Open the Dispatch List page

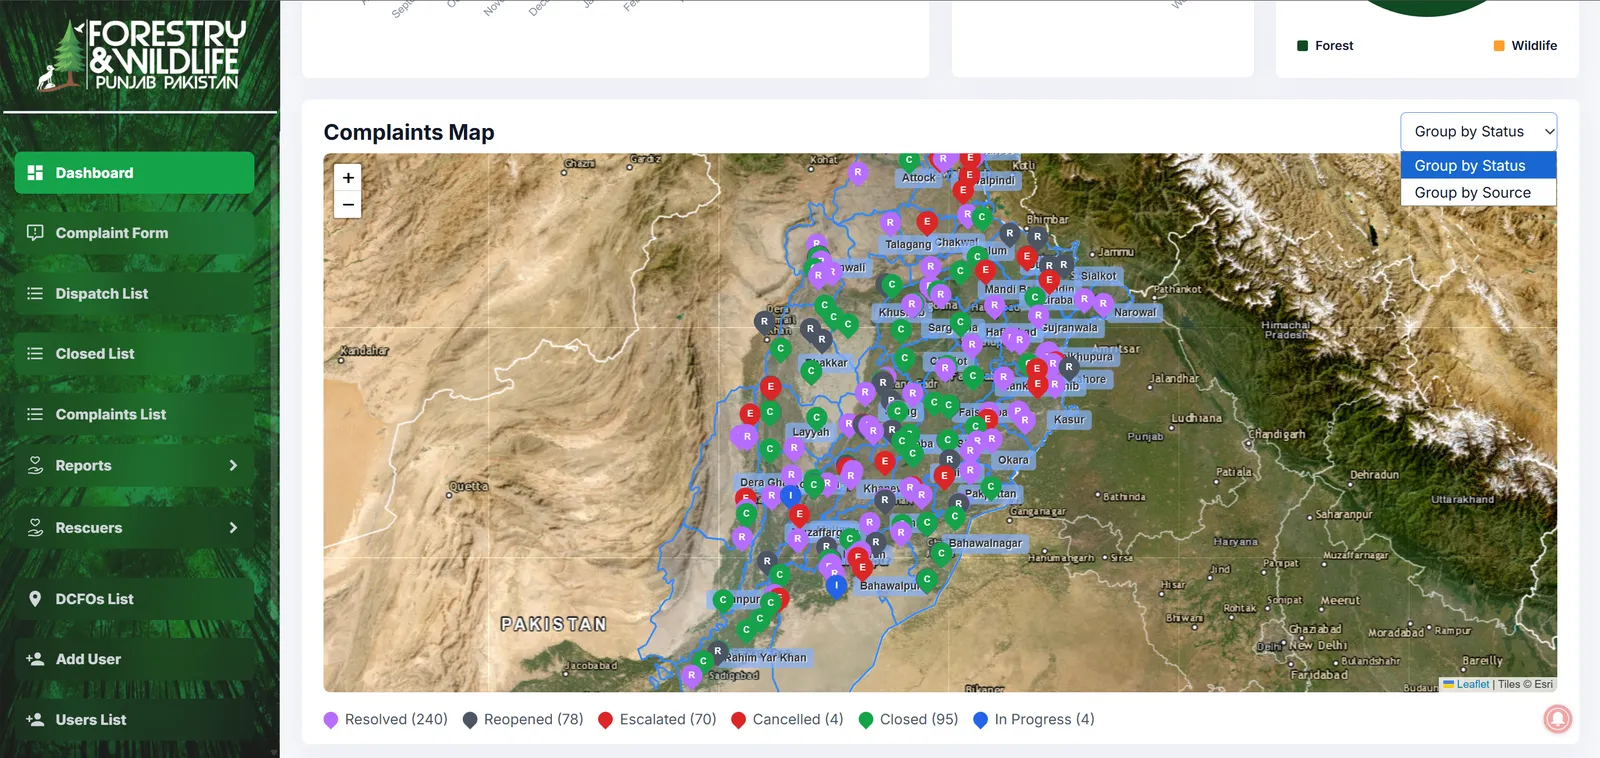tap(134, 294)
